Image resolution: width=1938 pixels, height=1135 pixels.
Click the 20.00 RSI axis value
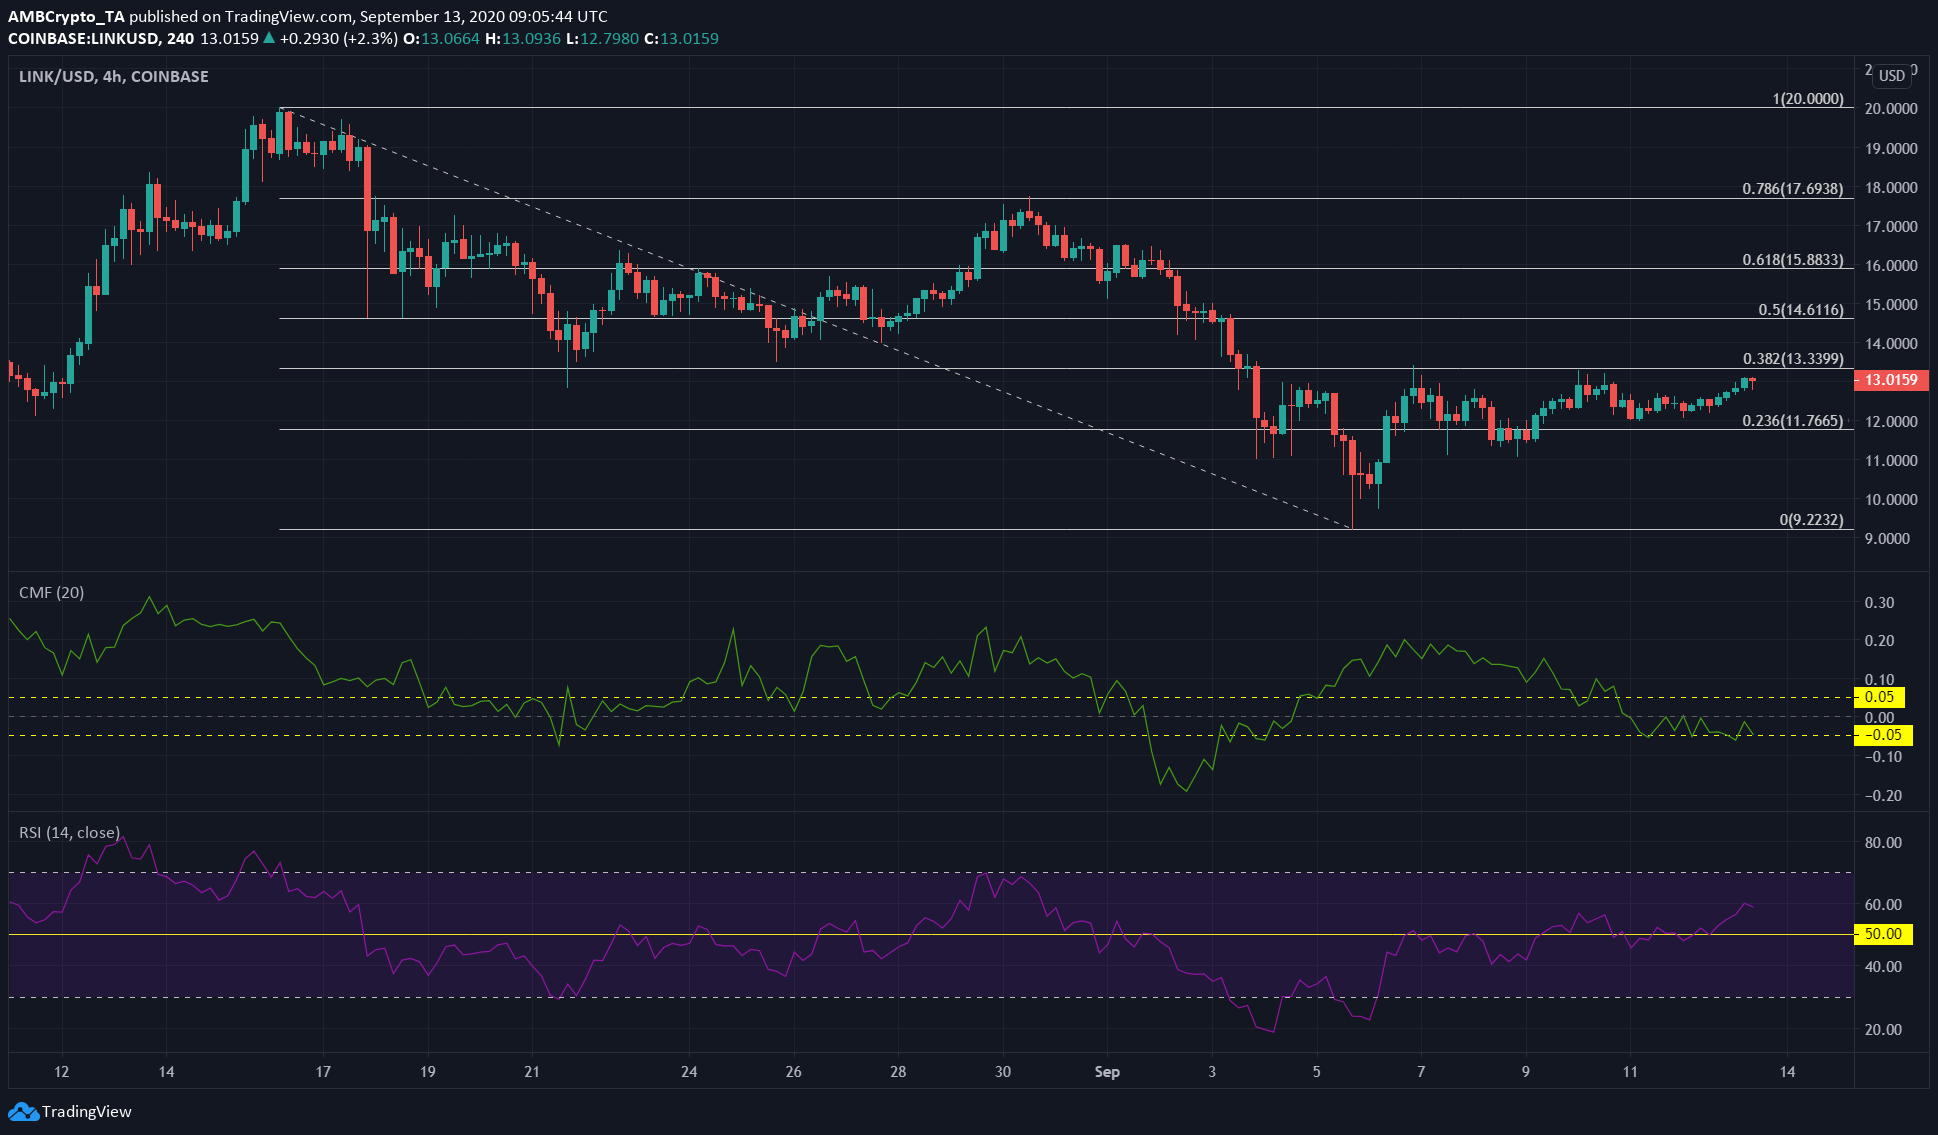(1883, 1030)
